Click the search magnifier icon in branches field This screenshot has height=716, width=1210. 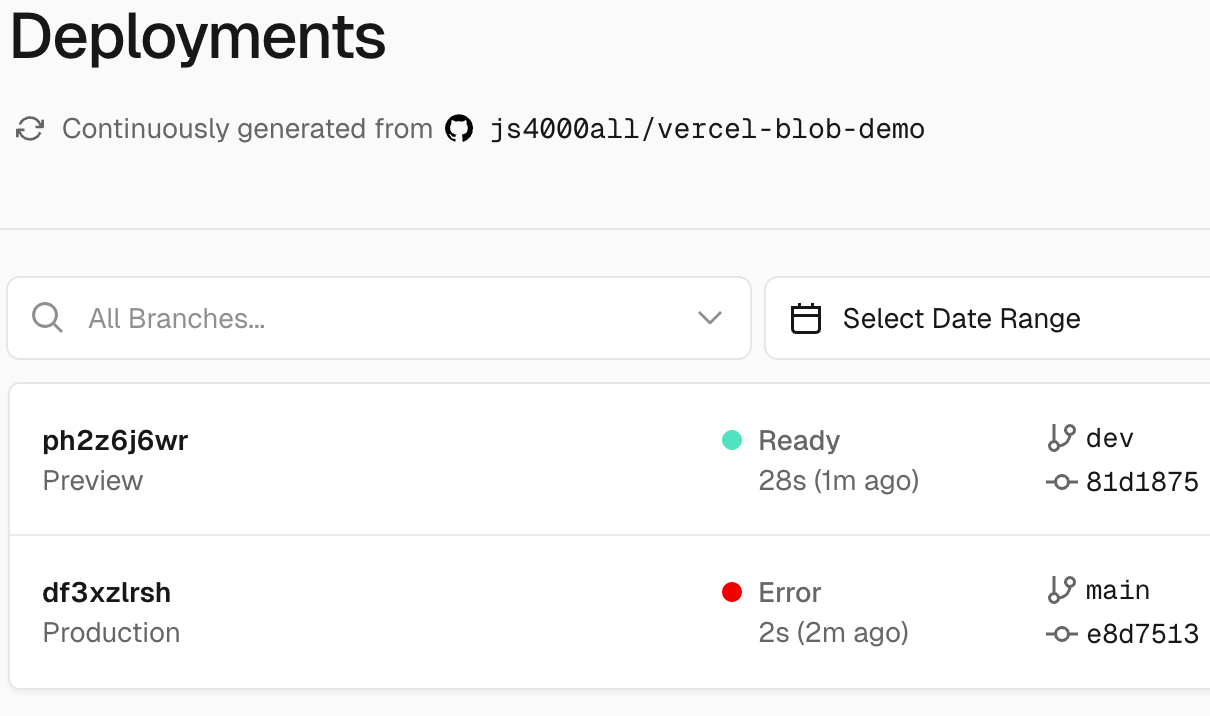pyautogui.click(x=47, y=318)
